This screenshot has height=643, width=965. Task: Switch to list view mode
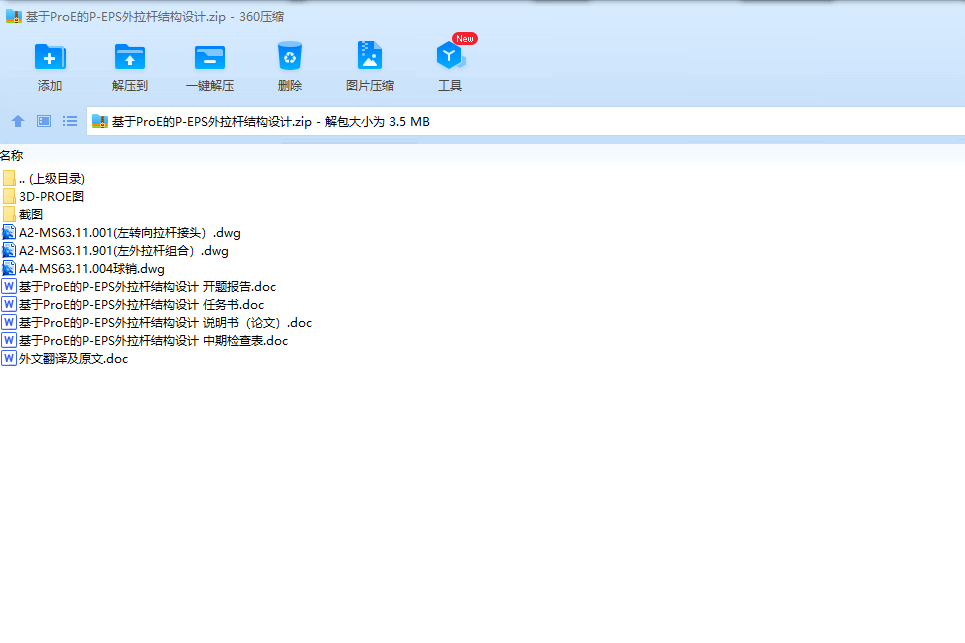[x=70, y=121]
